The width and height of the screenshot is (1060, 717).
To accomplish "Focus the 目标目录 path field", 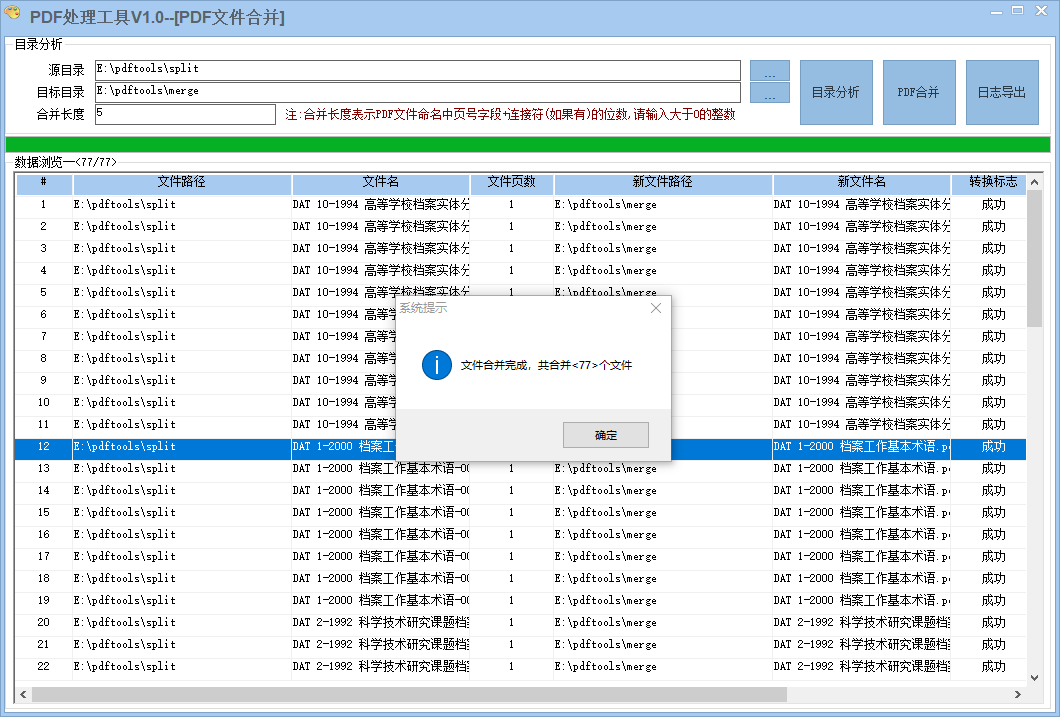I will (x=418, y=92).
